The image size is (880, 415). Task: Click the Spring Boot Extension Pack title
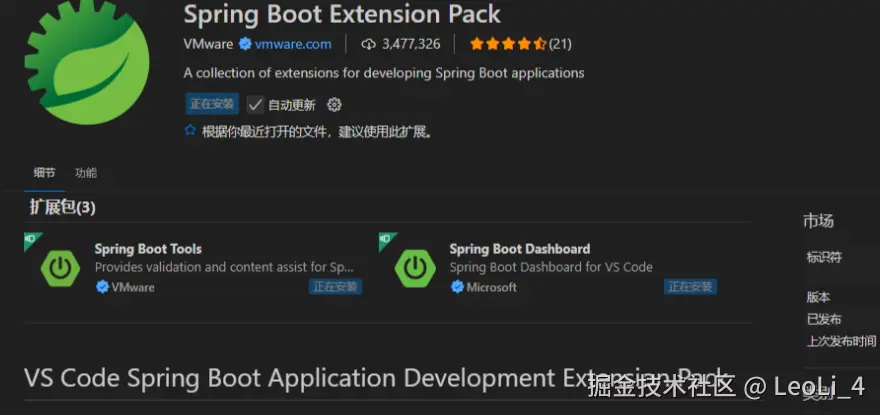click(342, 14)
